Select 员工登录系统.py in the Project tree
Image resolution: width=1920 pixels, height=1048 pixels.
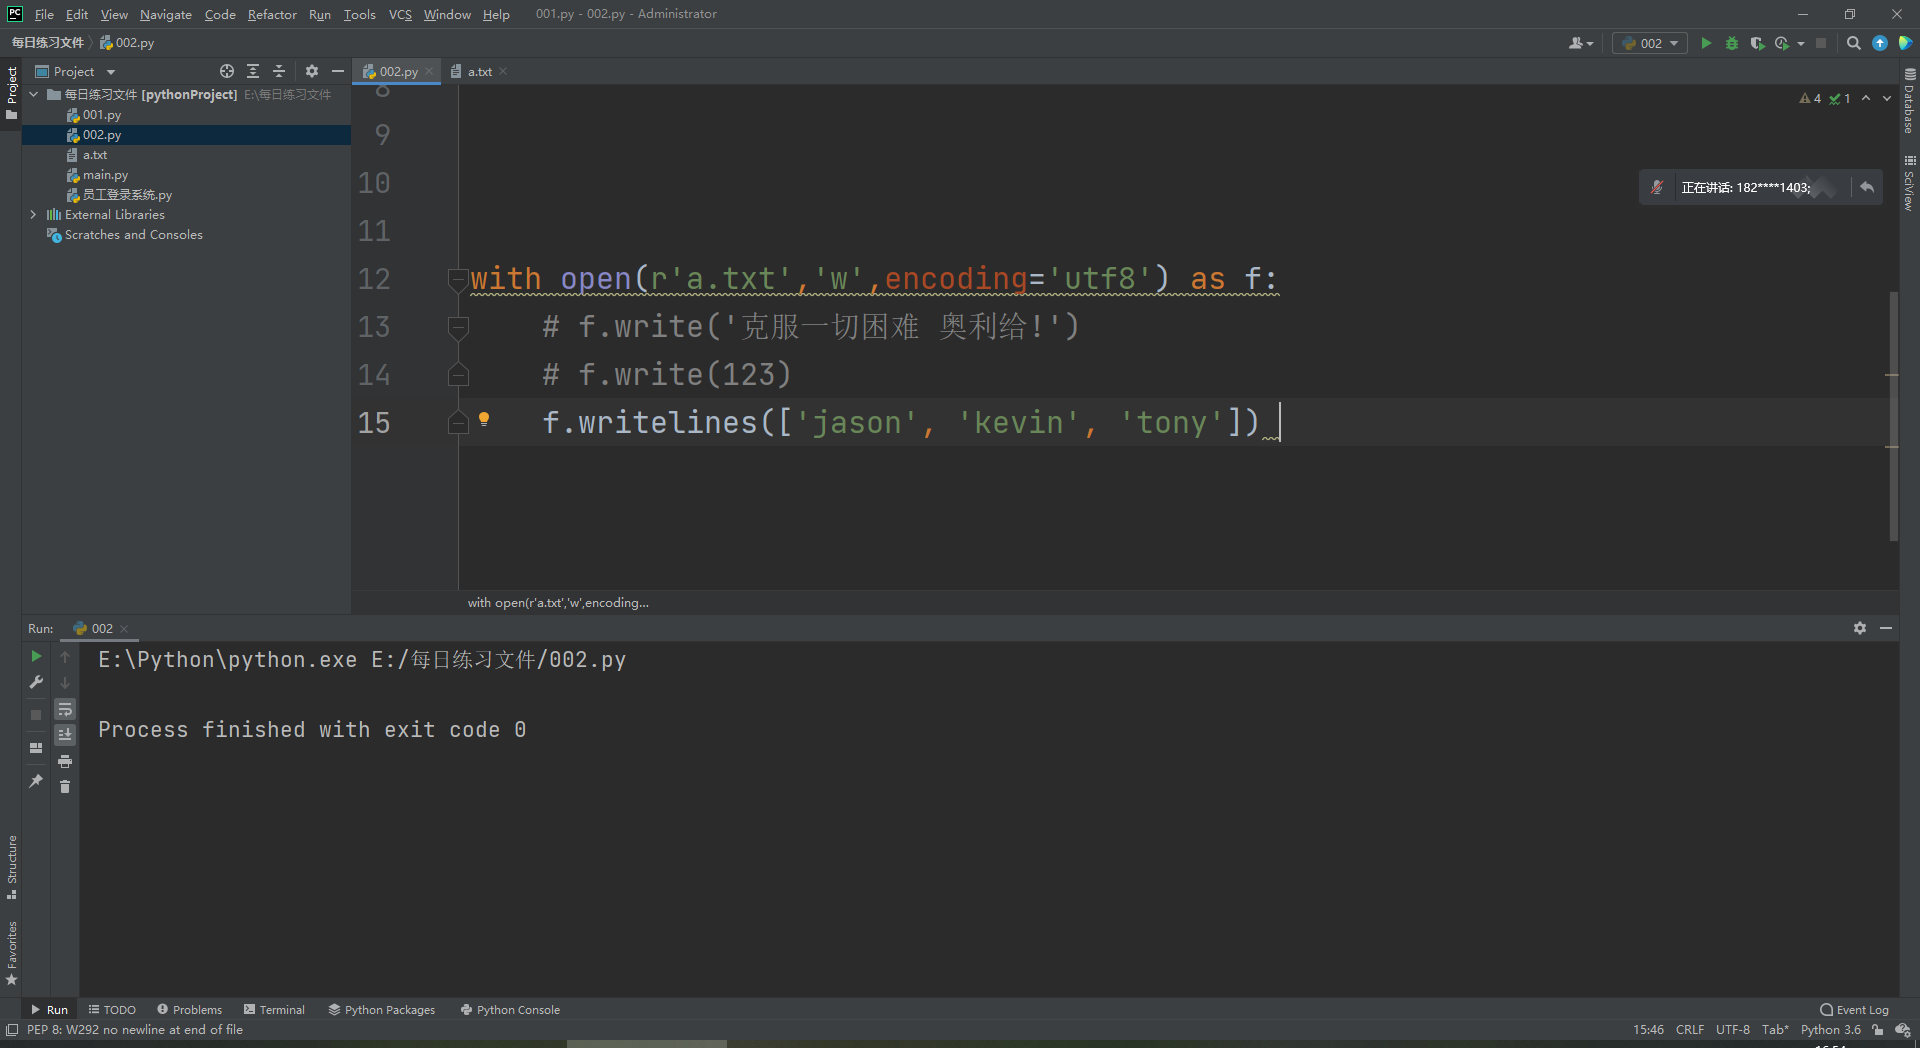[x=127, y=195]
